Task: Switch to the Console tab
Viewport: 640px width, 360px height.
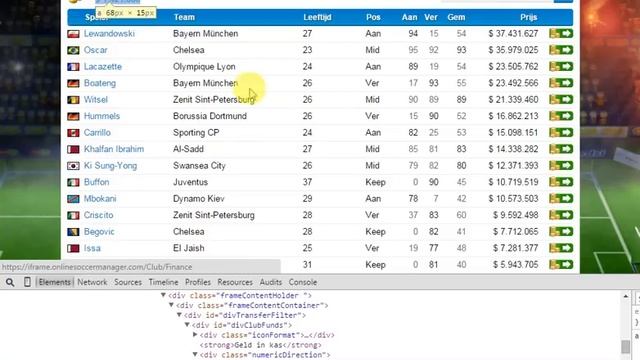Action: pos(303,282)
